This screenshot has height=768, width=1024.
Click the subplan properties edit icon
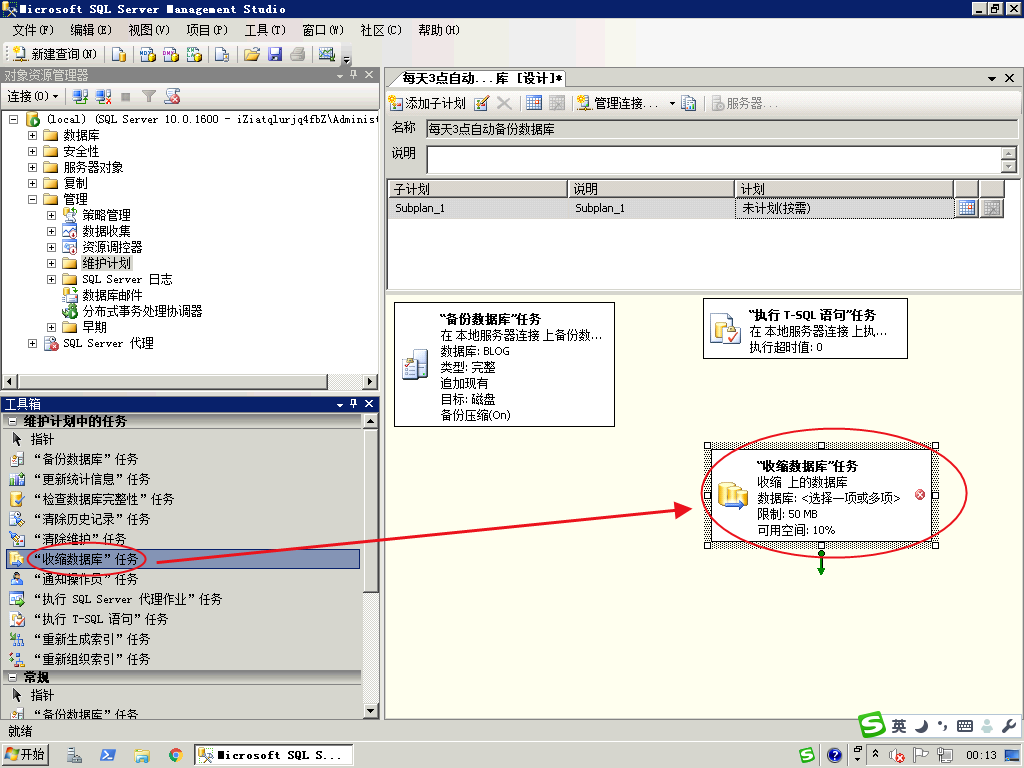(x=481, y=103)
